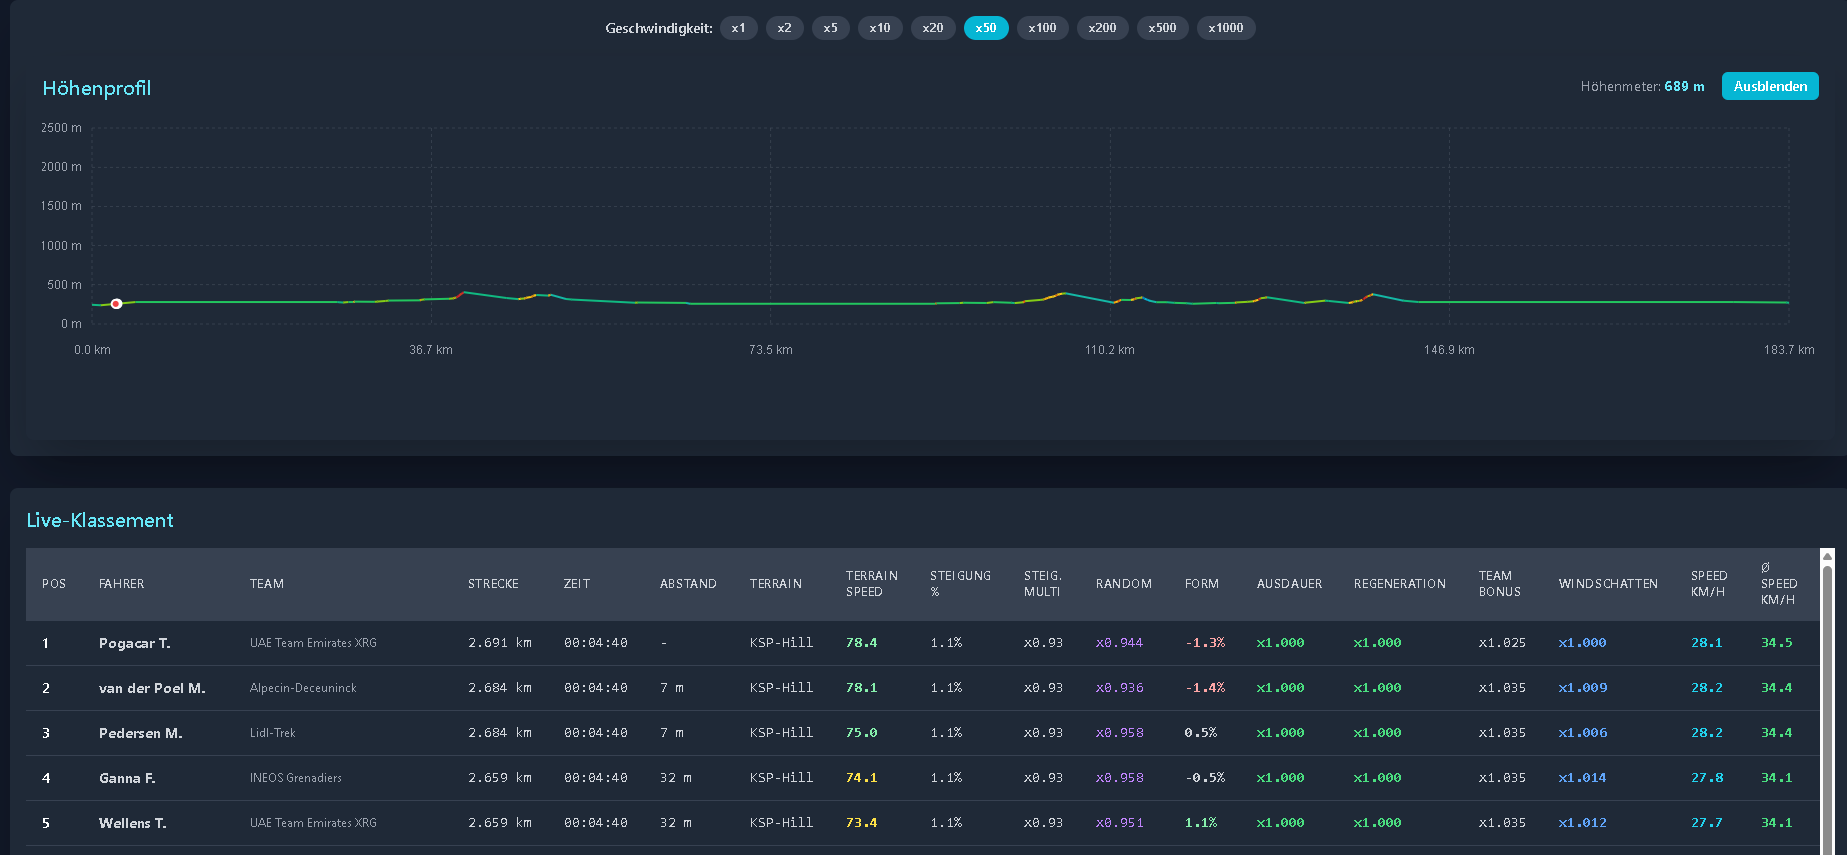
Task: Click the active x50 speed button
Action: pyautogui.click(x=985, y=28)
